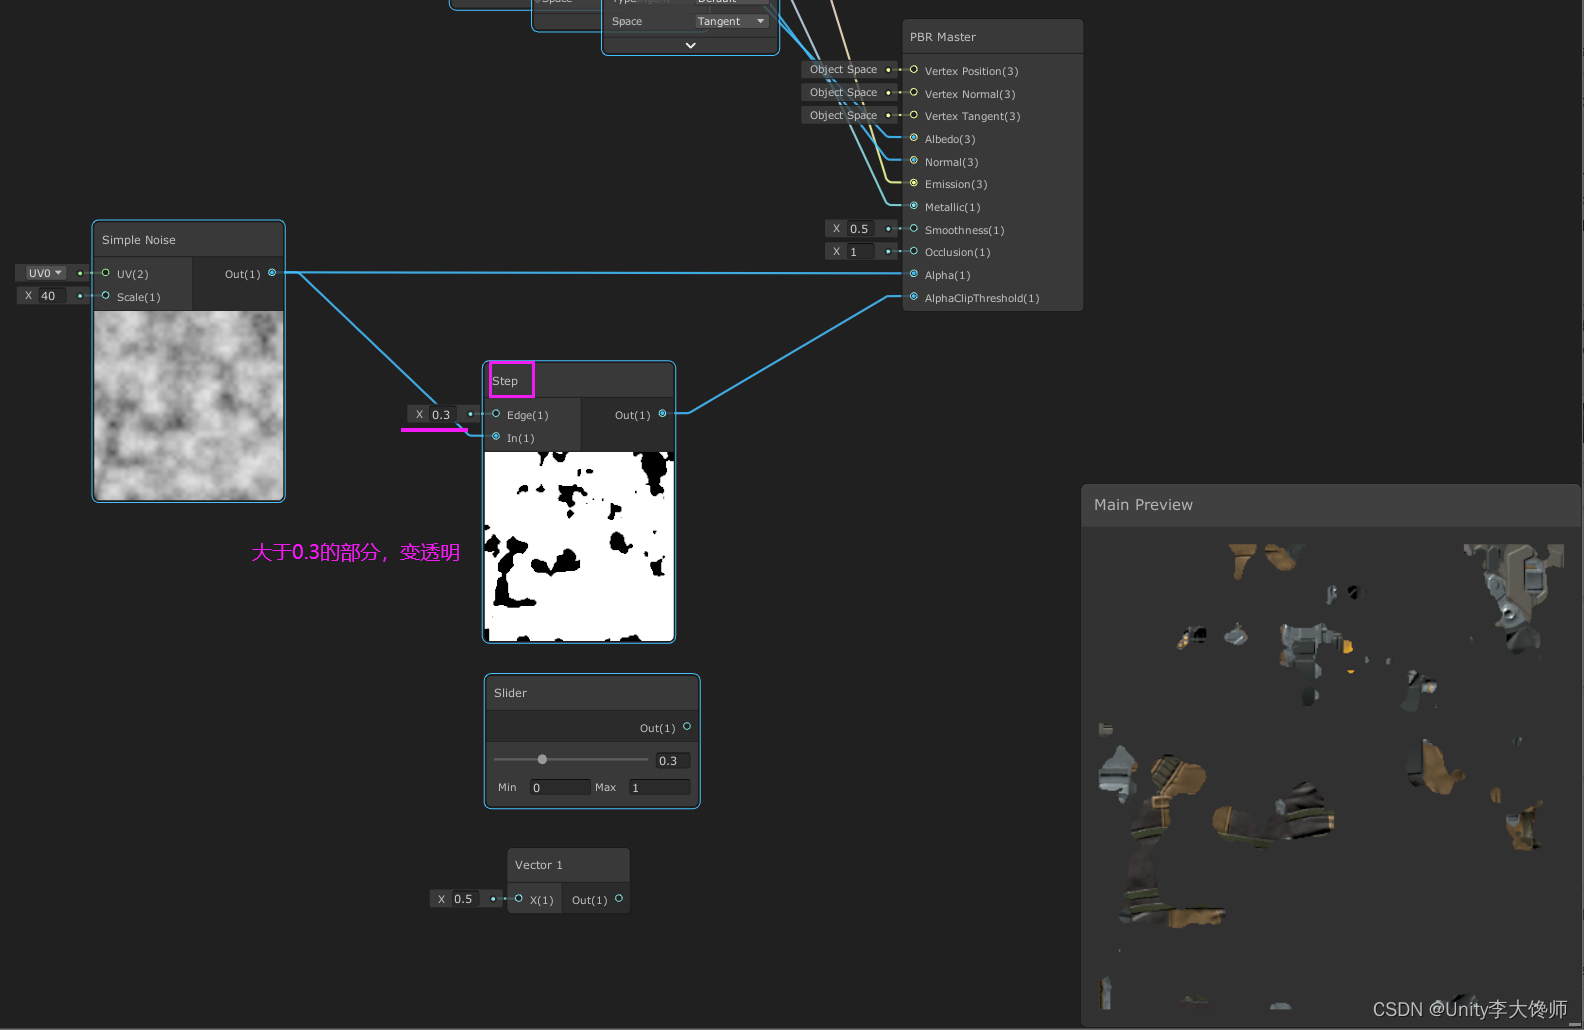Select the PBR Master node title
The image size is (1584, 1030).
[943, 37]
